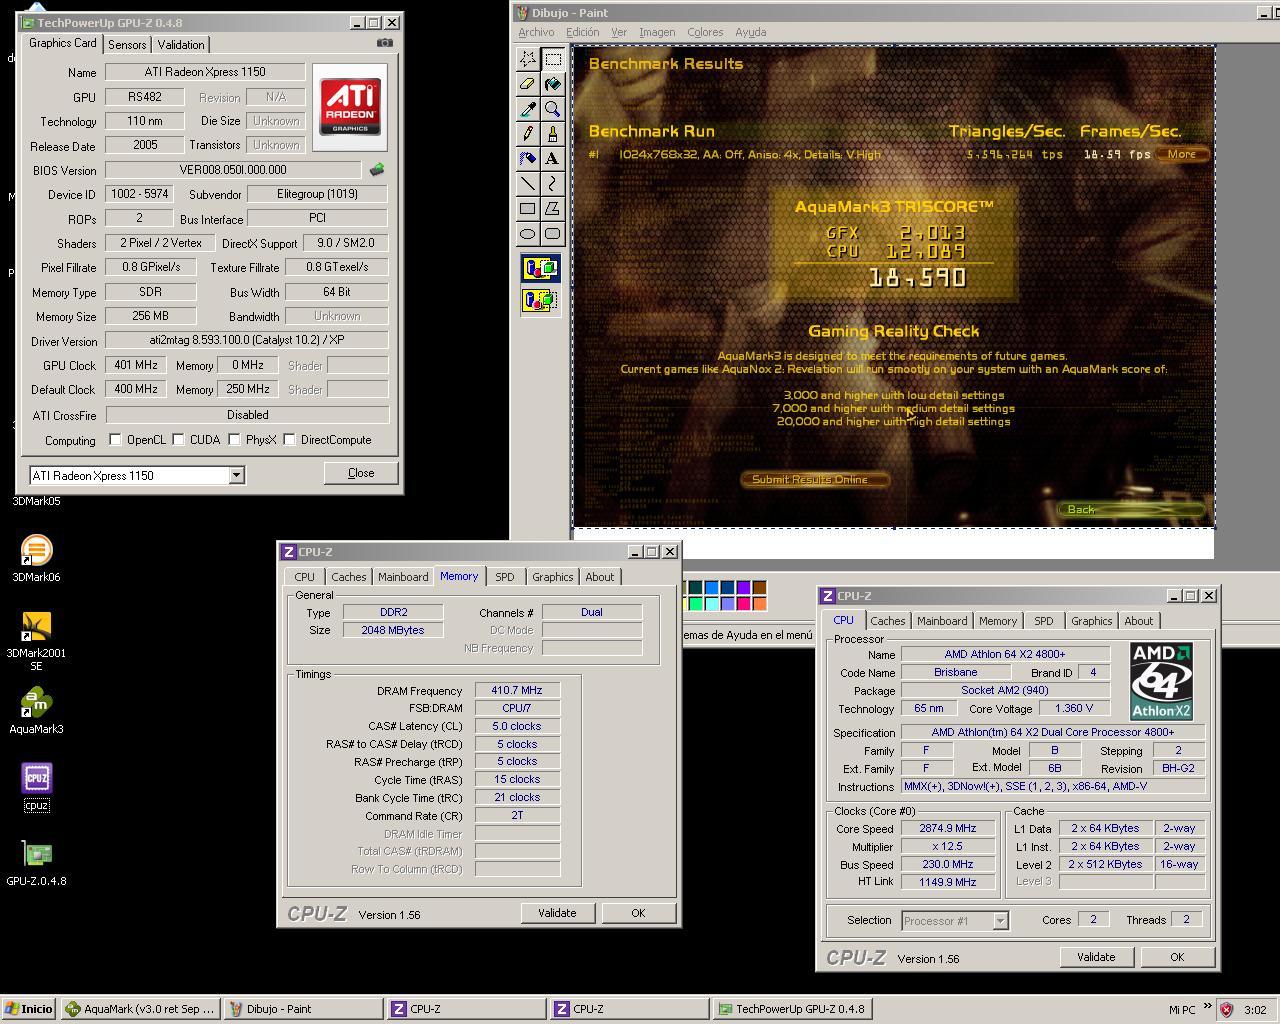1280x1024 pixels.
Task: Enable the OpenCL checkbox in GPU-Z
Action: [115, 440]
